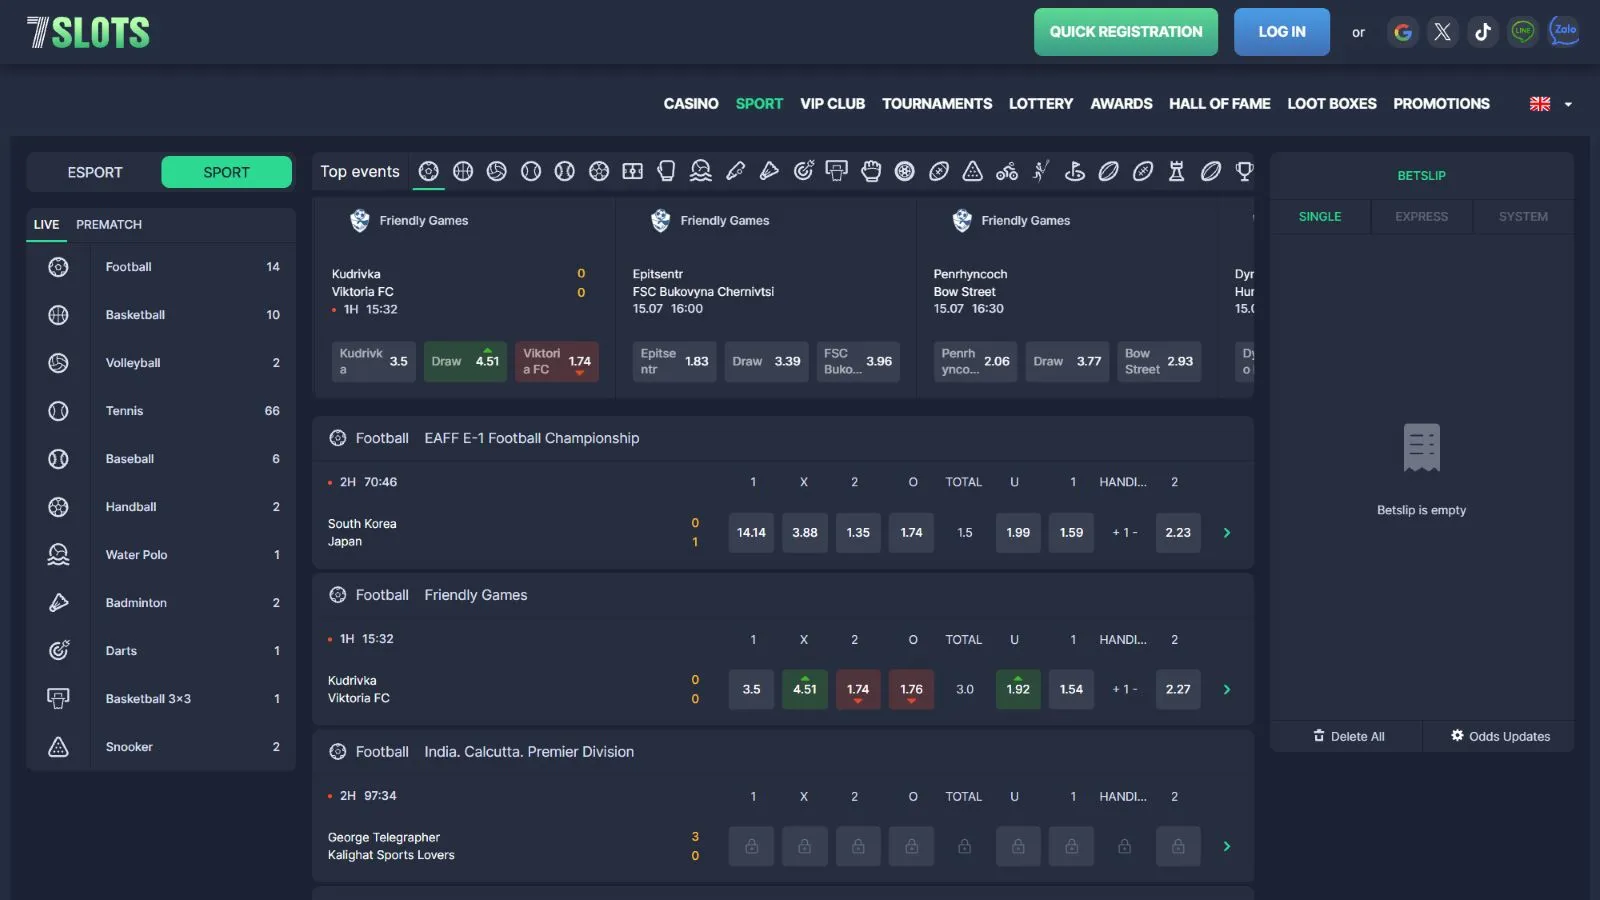Switch the toggle to SPORT mode

226,172
